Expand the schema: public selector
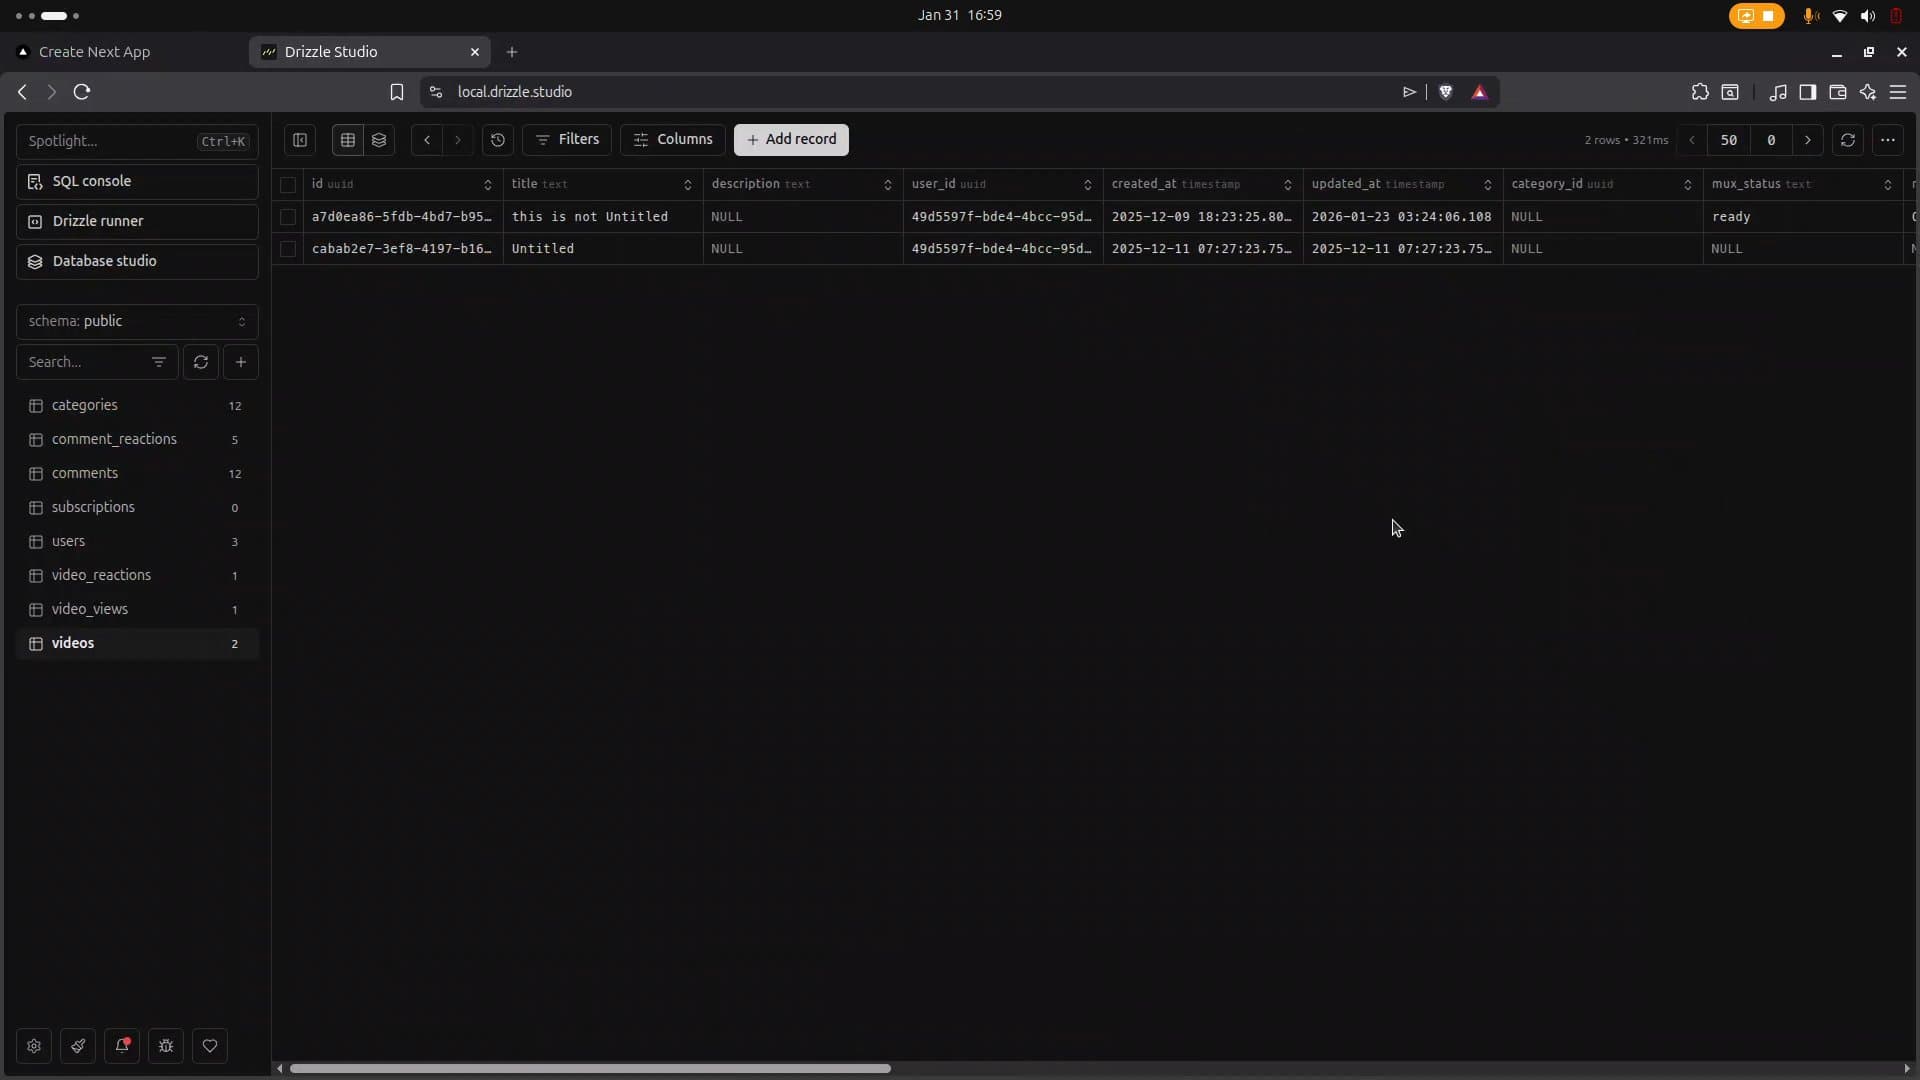Viewport: 1920px width, 1080px height. pyautogui.click(x=137, y=321)
